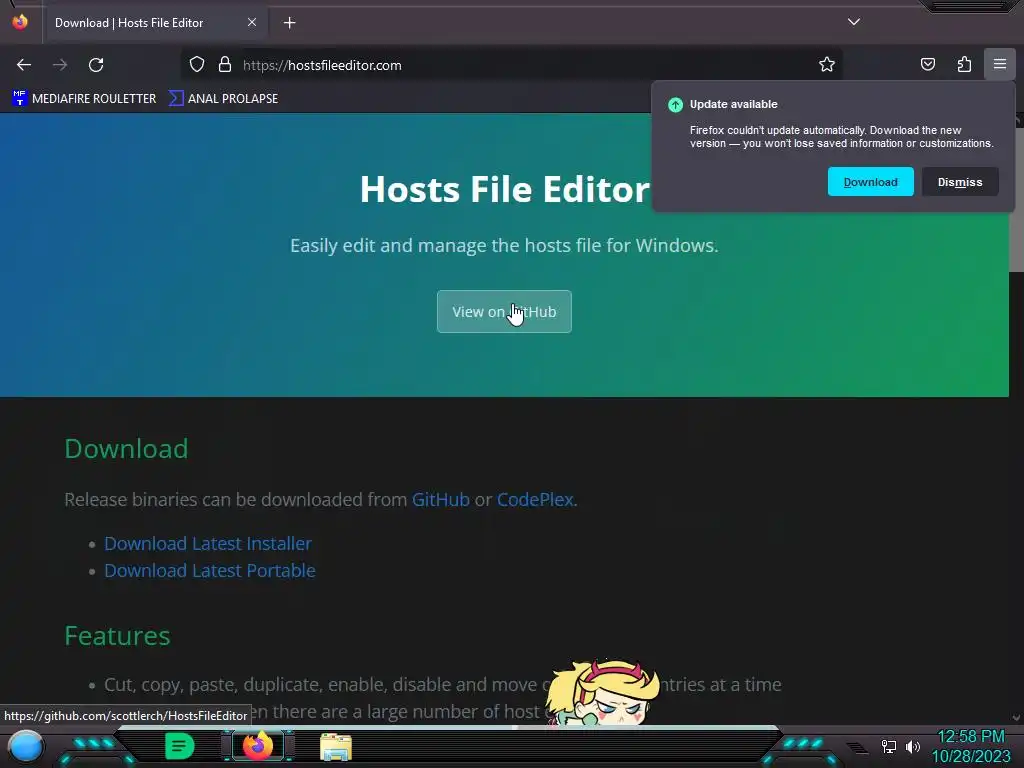
Task: Open the CodePlex link
Action: pos(535,500)
